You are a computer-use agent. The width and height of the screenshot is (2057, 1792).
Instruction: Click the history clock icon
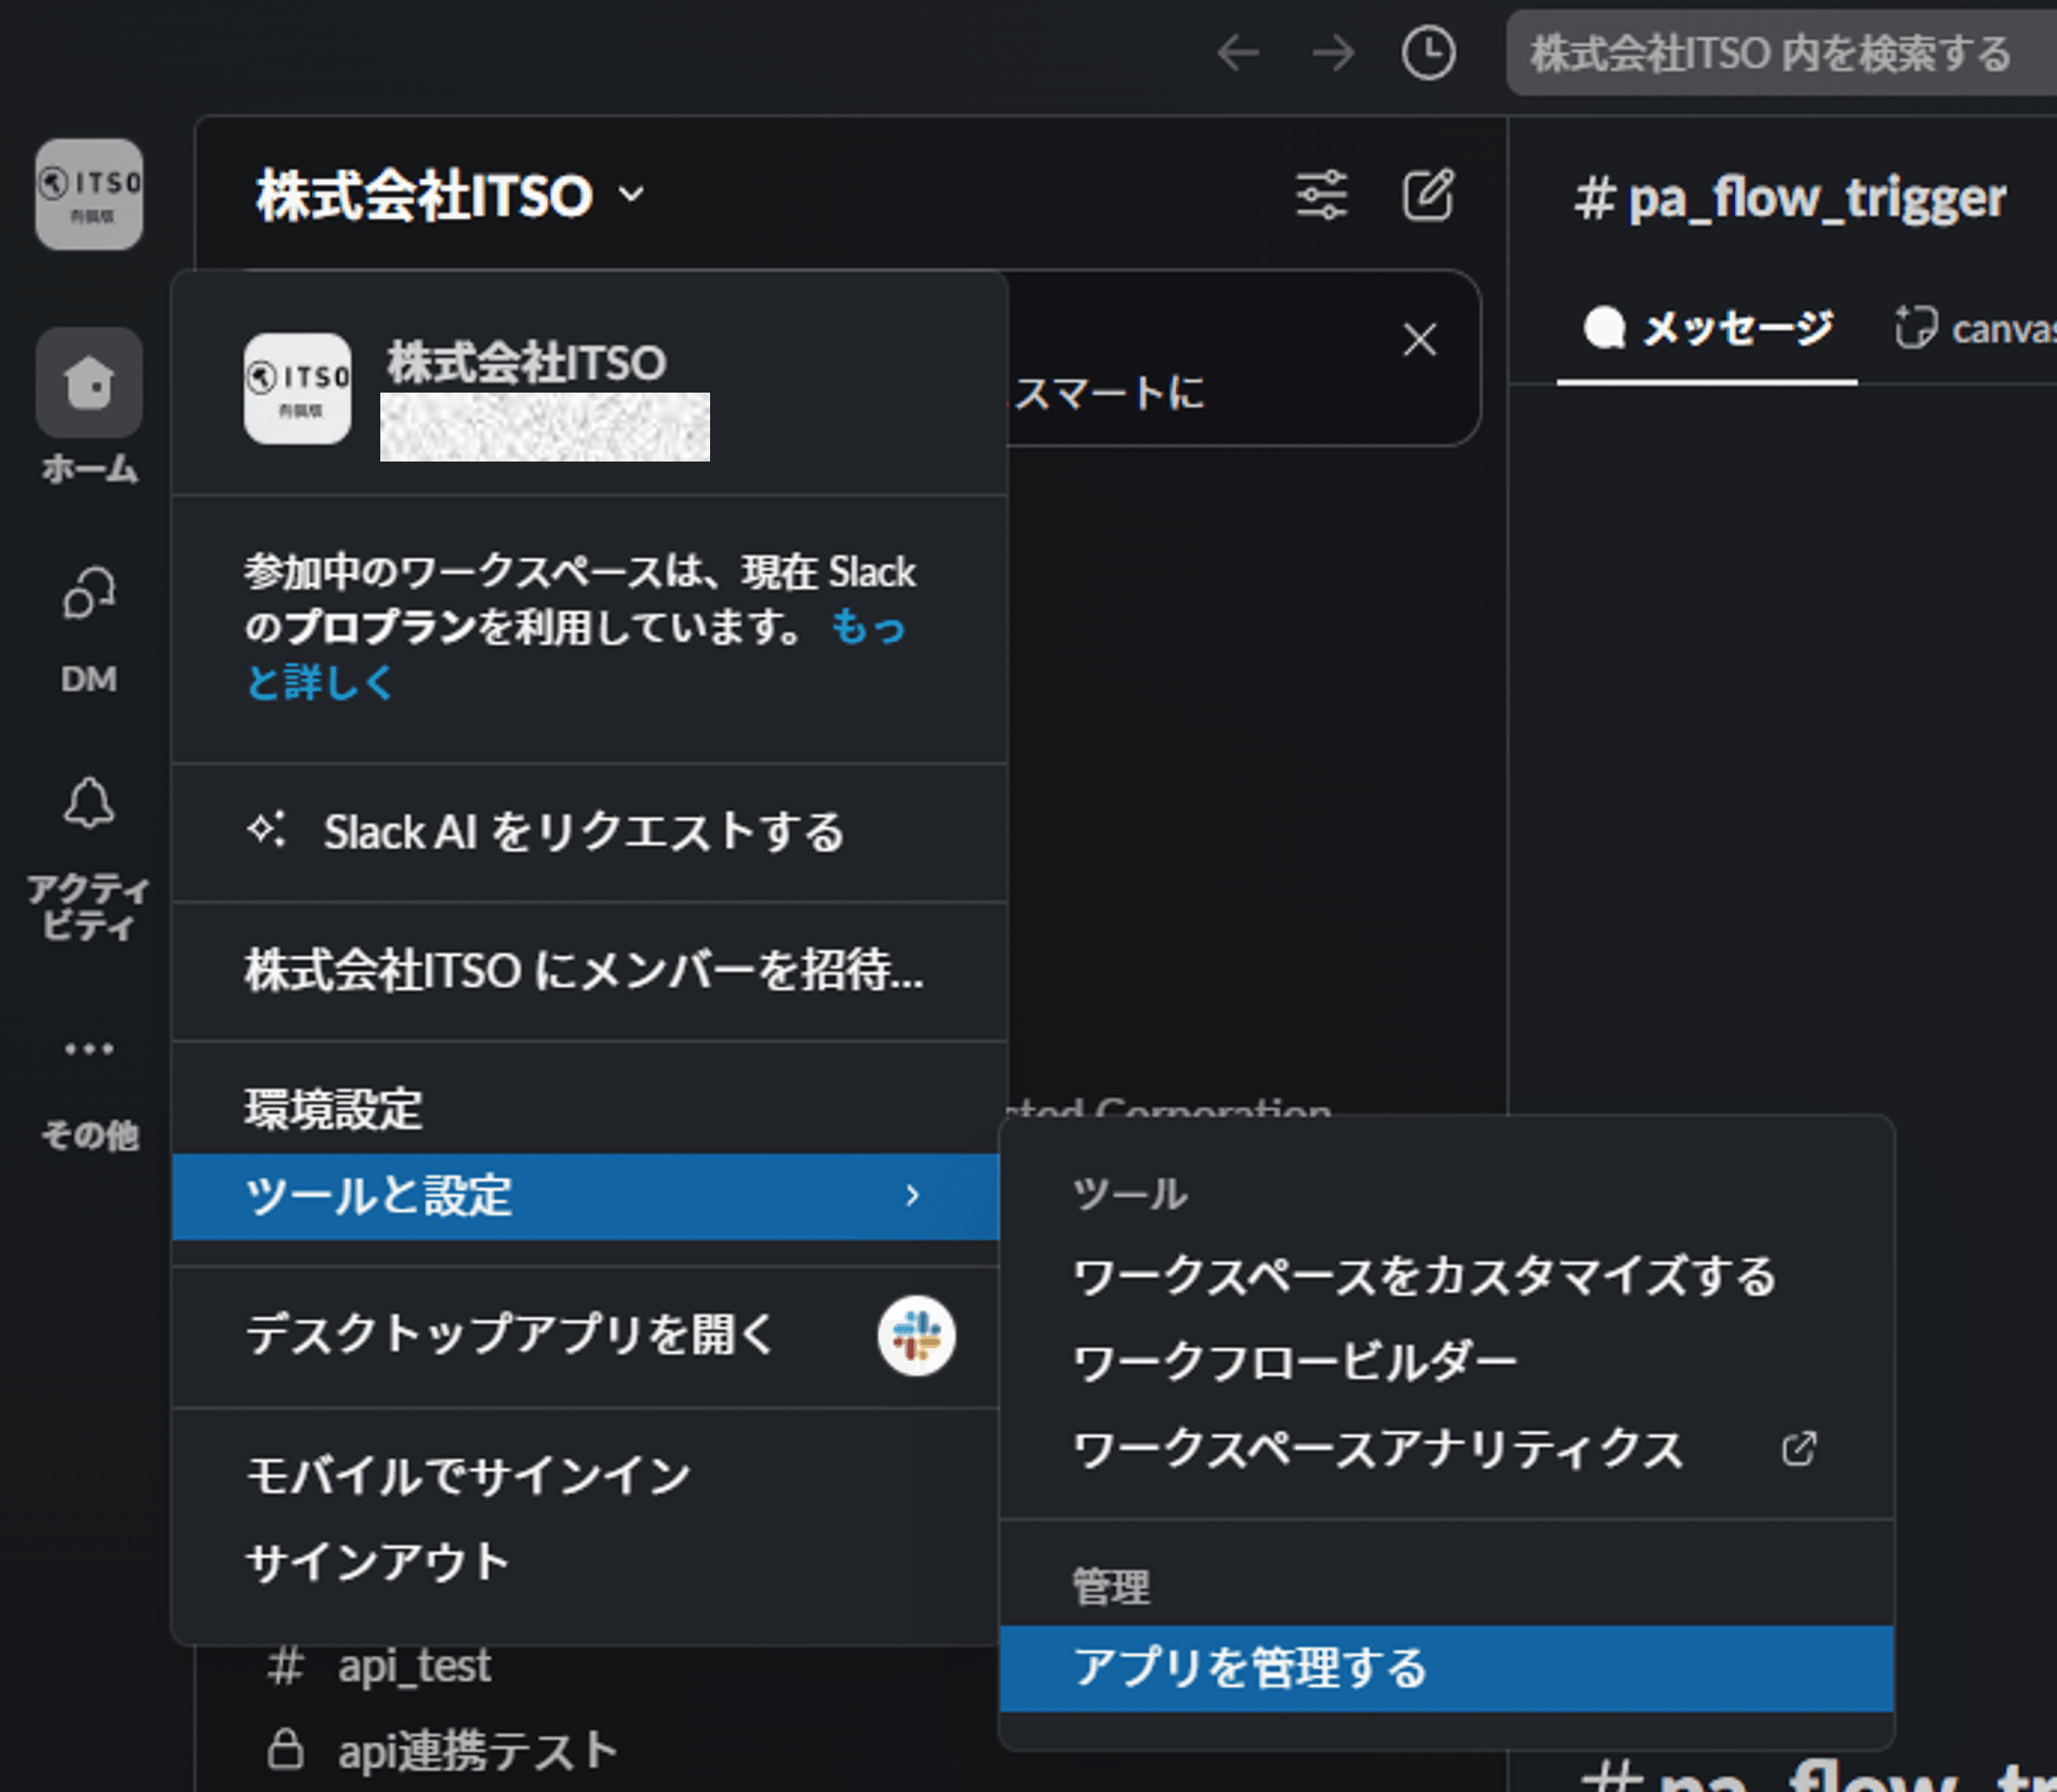coord(1427,53)
